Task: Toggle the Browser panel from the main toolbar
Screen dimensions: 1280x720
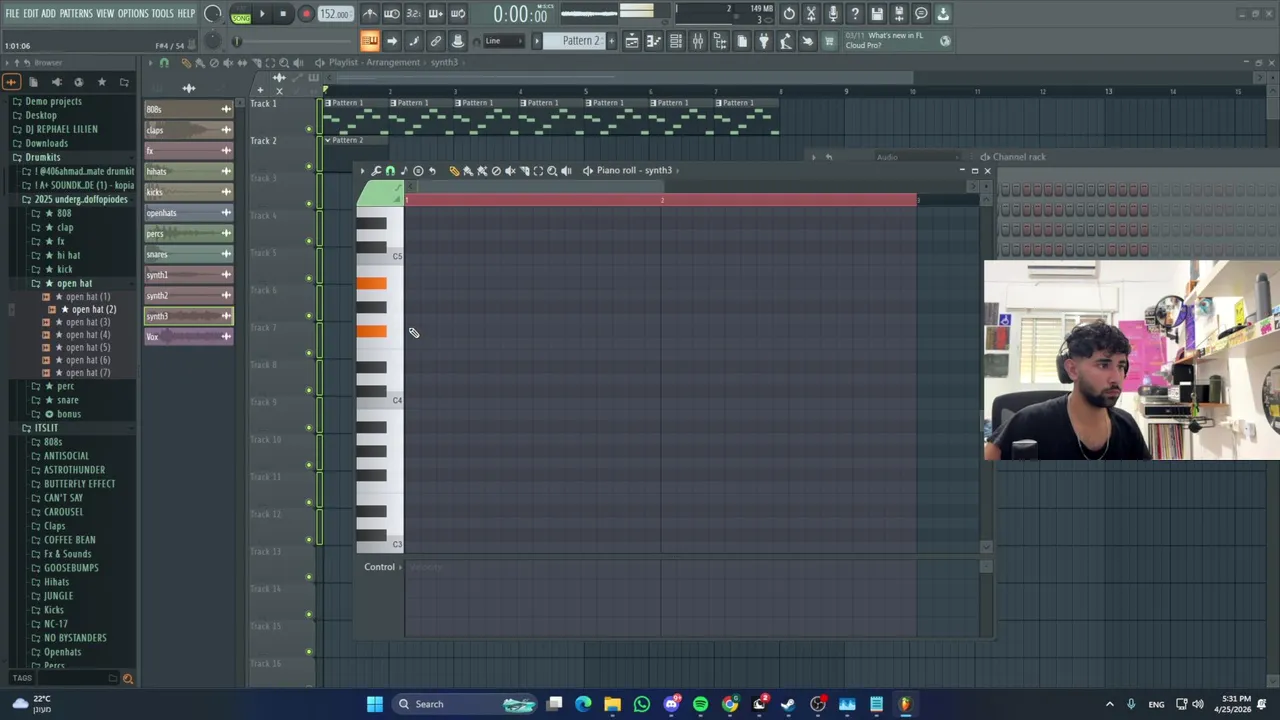Action: pyautogui.click(x=720, y=41)
